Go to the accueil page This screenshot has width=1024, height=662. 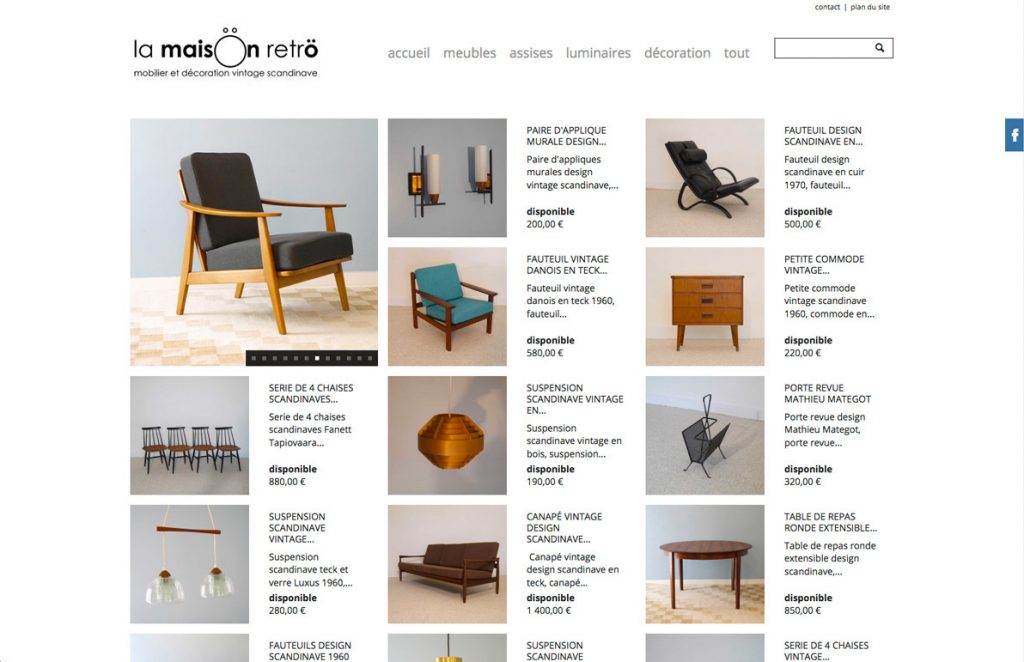click(409, 53)
